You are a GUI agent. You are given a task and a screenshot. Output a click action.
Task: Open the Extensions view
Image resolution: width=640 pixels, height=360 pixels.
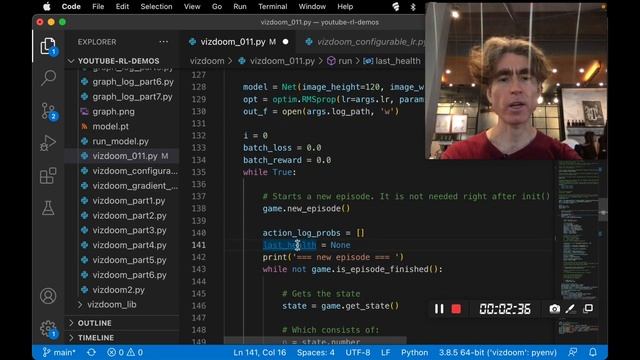(x=48, y=176)
